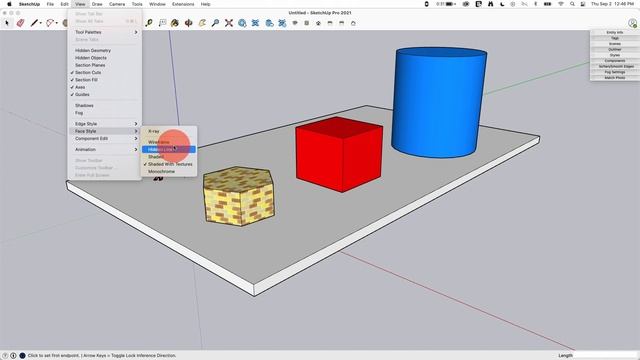640x360 pixels.
Task: Open the Extension Manager icon
Action: (x=282, y=23)
